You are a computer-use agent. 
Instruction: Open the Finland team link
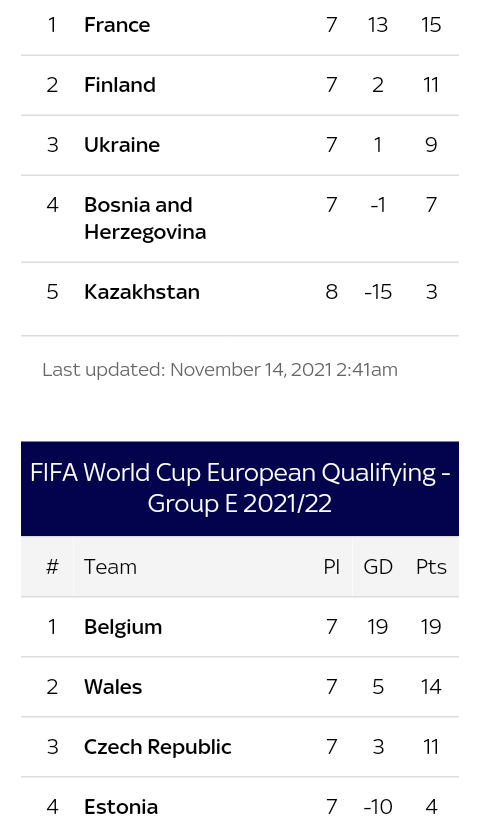point(120,85)
